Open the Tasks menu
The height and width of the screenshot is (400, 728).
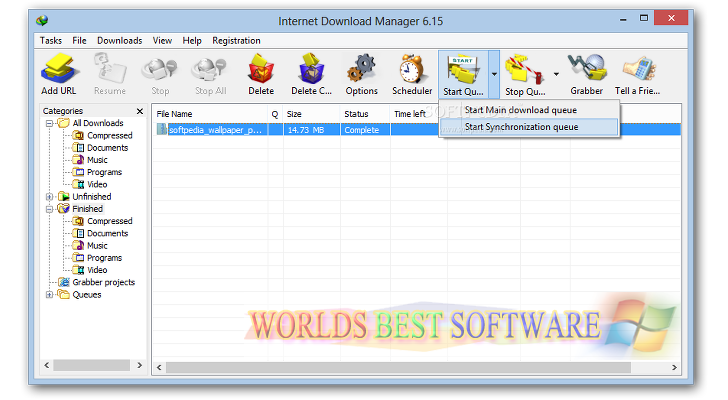(x=51, y=41)
